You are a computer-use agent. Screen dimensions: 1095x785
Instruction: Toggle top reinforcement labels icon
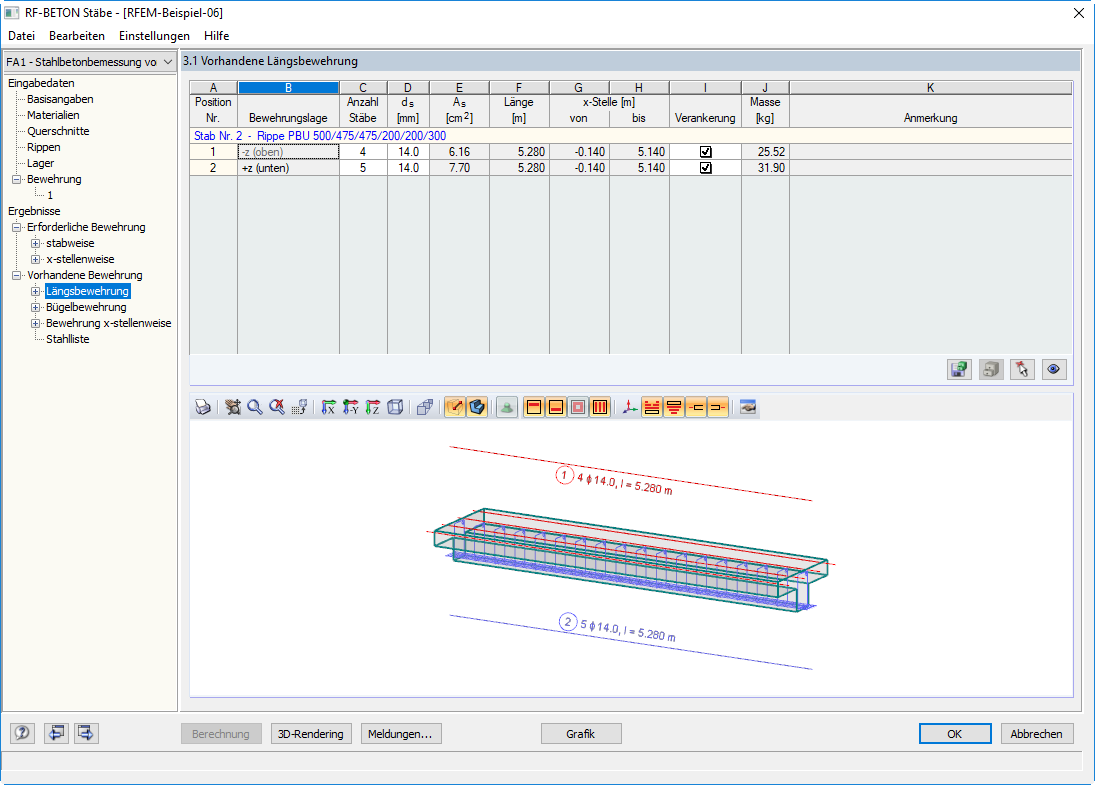[x=652, y=407]
